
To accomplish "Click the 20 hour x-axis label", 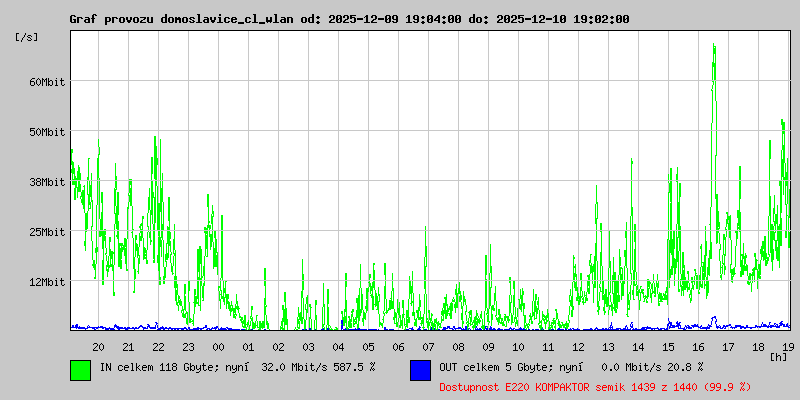I will [x=98, y=347].
